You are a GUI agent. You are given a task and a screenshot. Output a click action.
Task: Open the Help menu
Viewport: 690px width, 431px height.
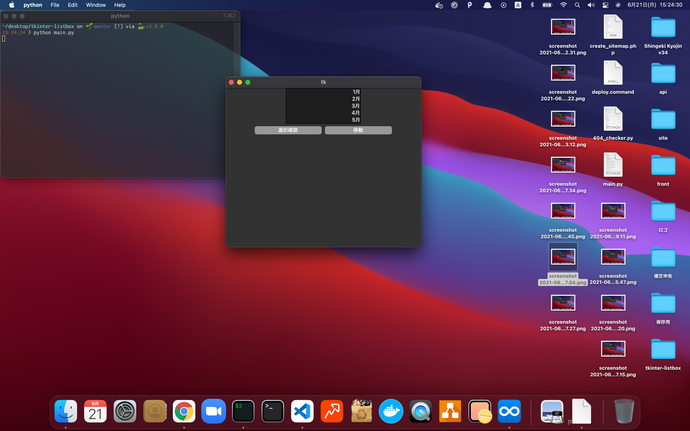[x=120, y=5]
